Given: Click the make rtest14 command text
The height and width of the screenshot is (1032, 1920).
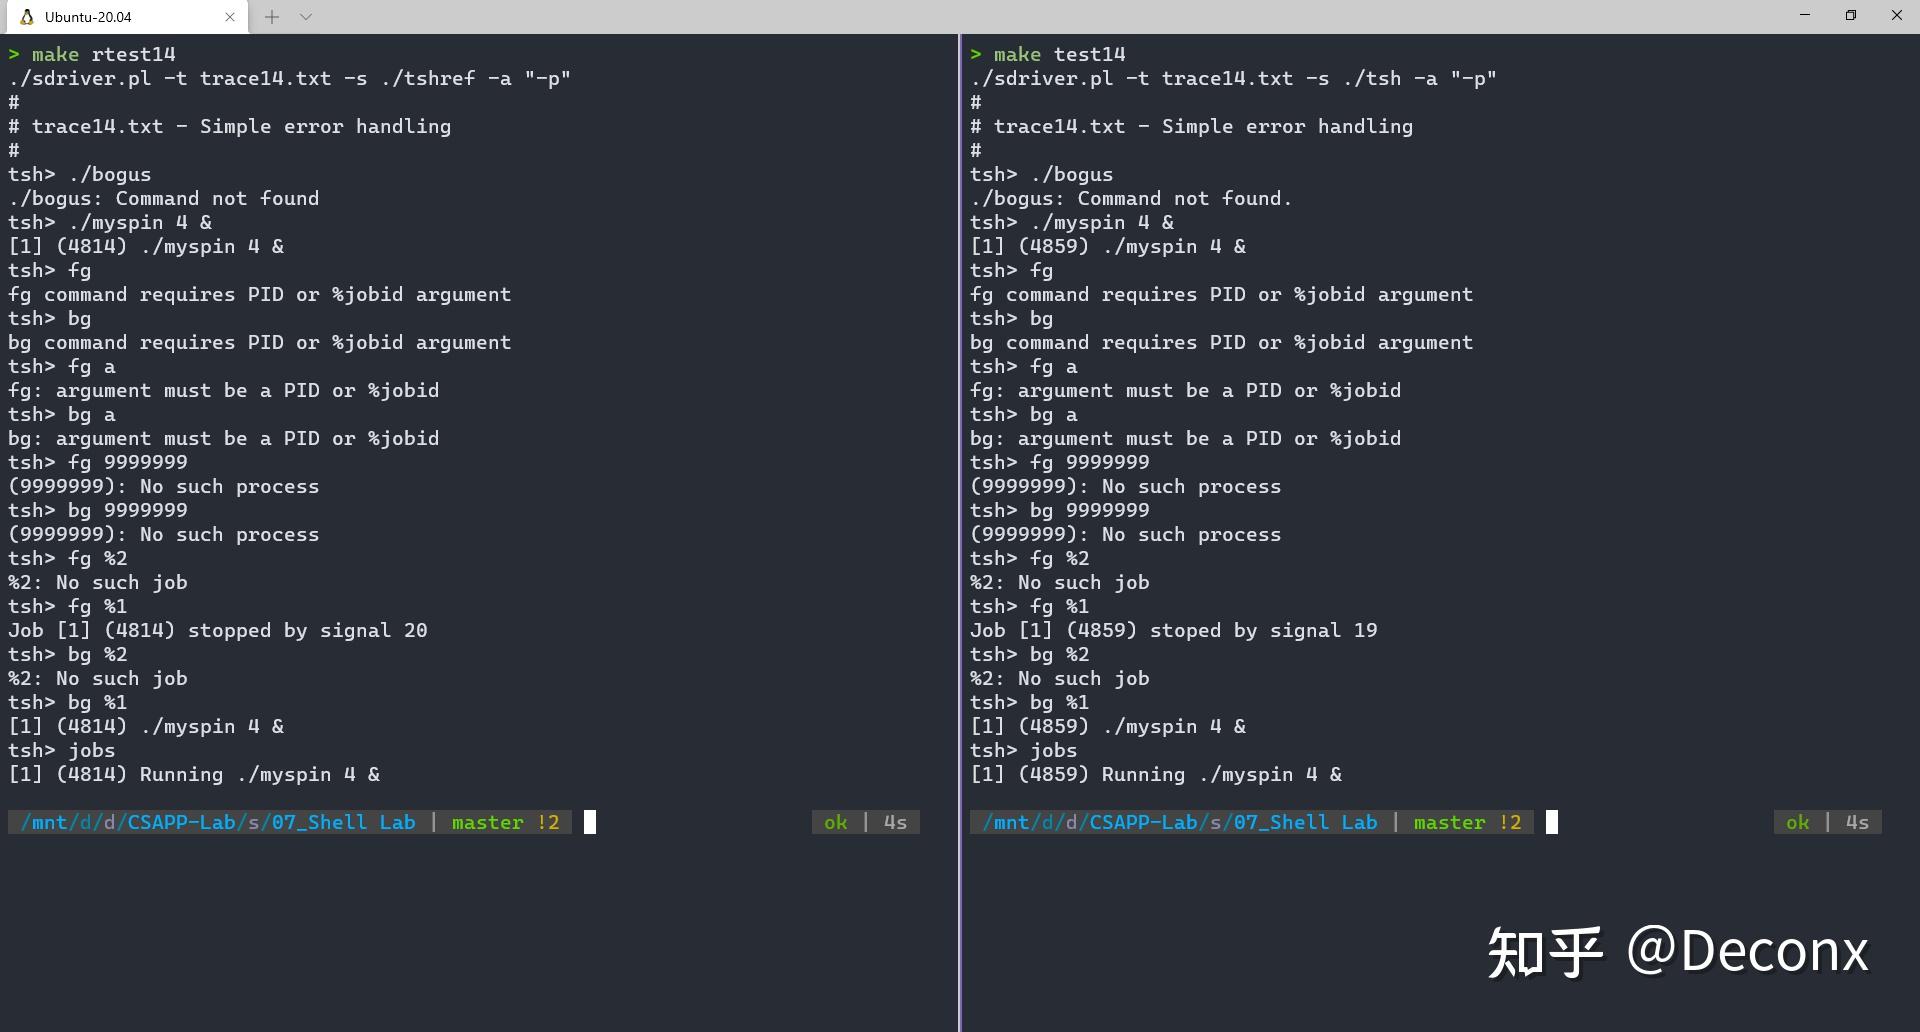Looking at the screenshot, I should [x=103, y=54].
